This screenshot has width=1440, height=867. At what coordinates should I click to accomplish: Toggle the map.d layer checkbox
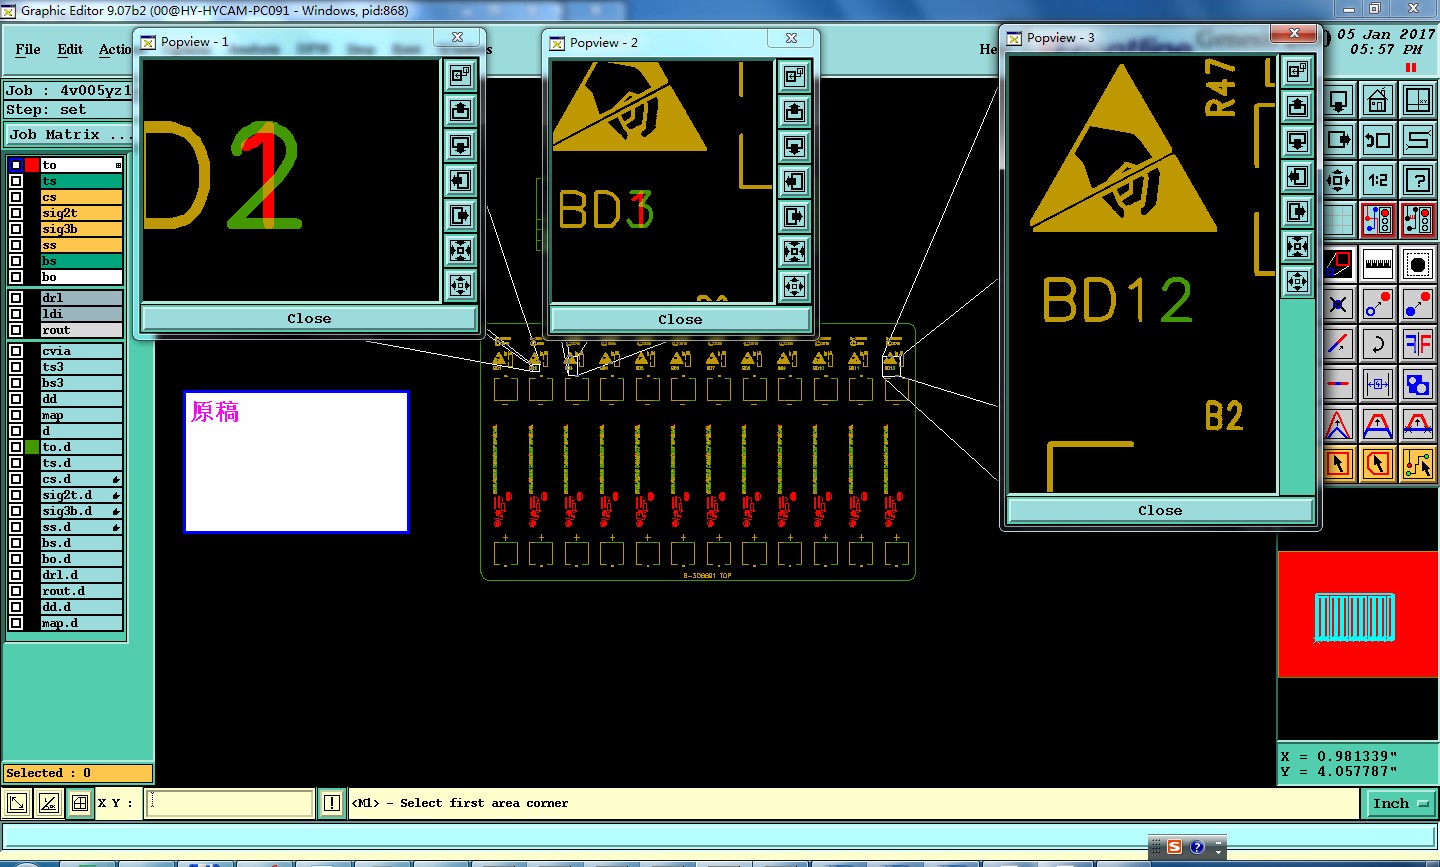(16, 623)
